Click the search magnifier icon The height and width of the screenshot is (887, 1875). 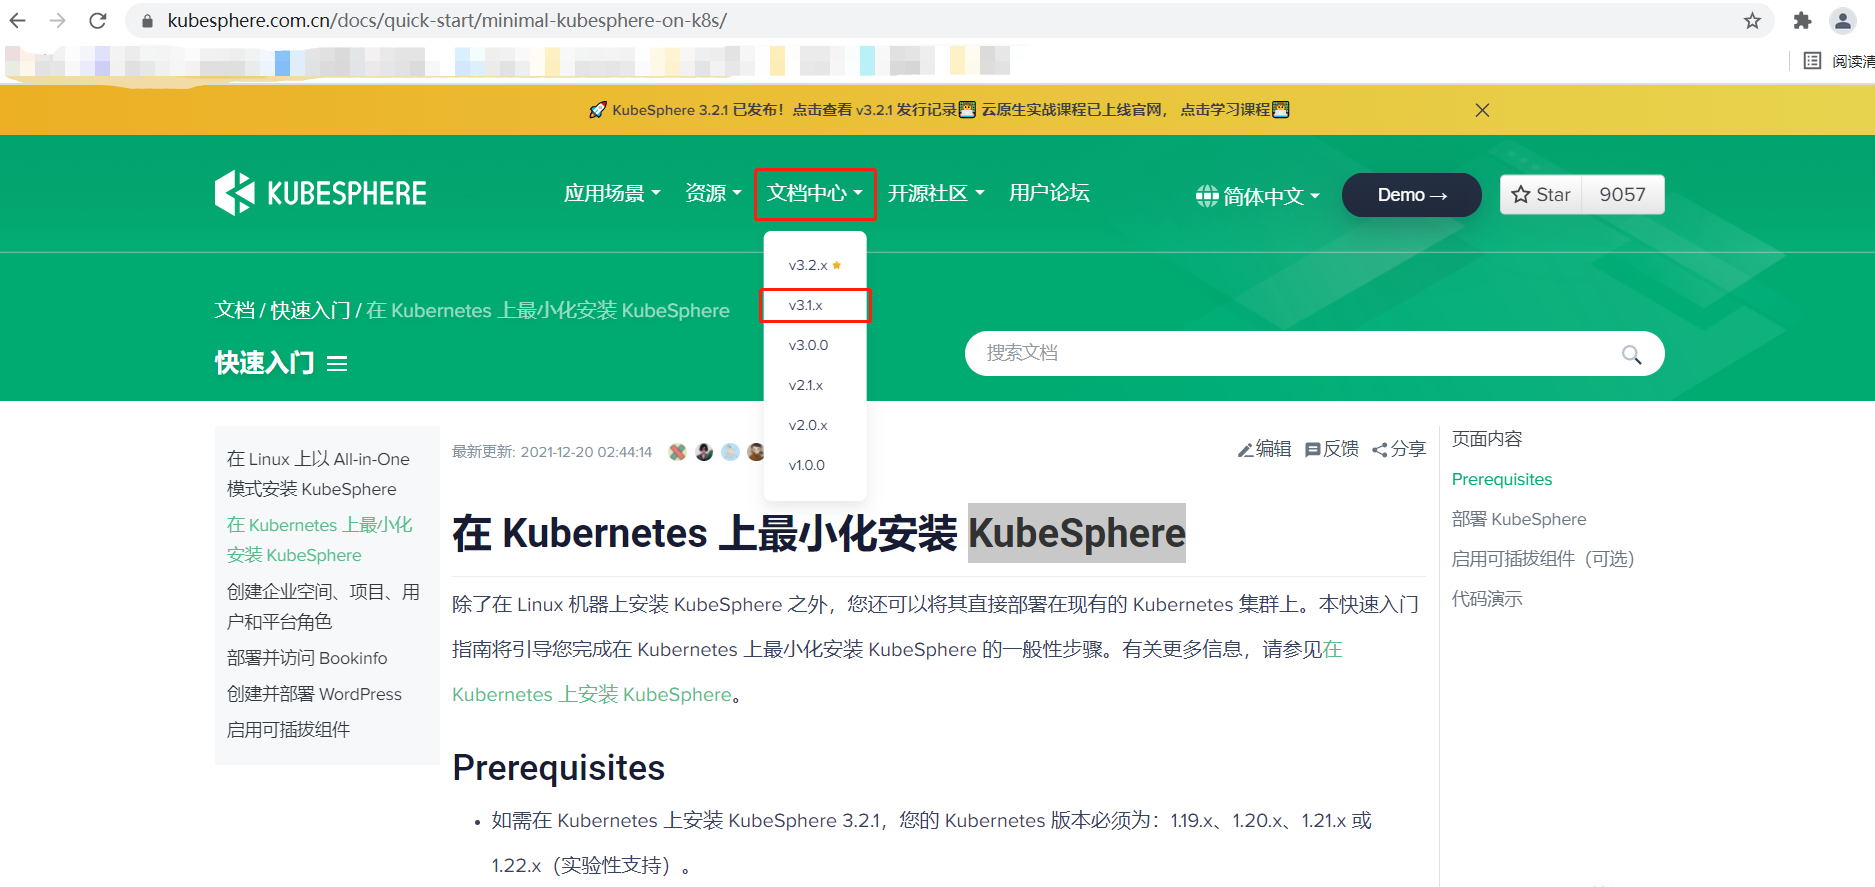click(x=1631, y=354)
